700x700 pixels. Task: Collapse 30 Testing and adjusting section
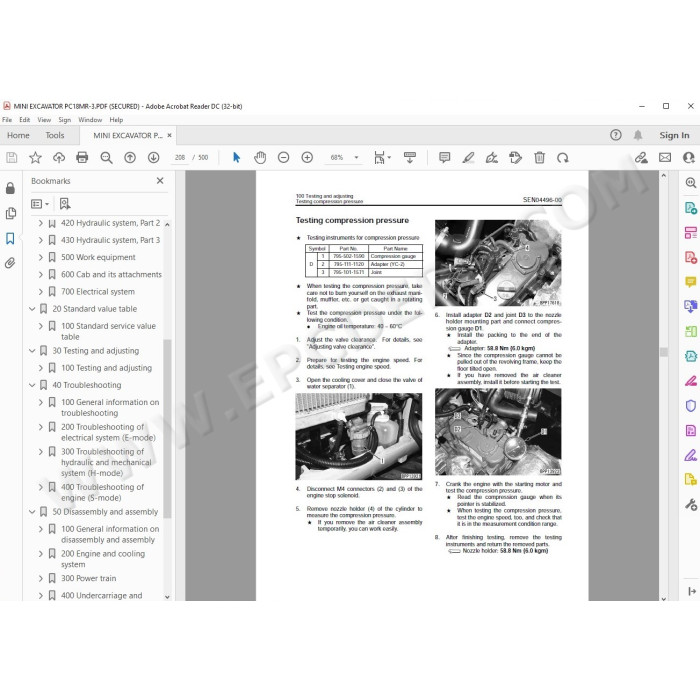point(32,351)
